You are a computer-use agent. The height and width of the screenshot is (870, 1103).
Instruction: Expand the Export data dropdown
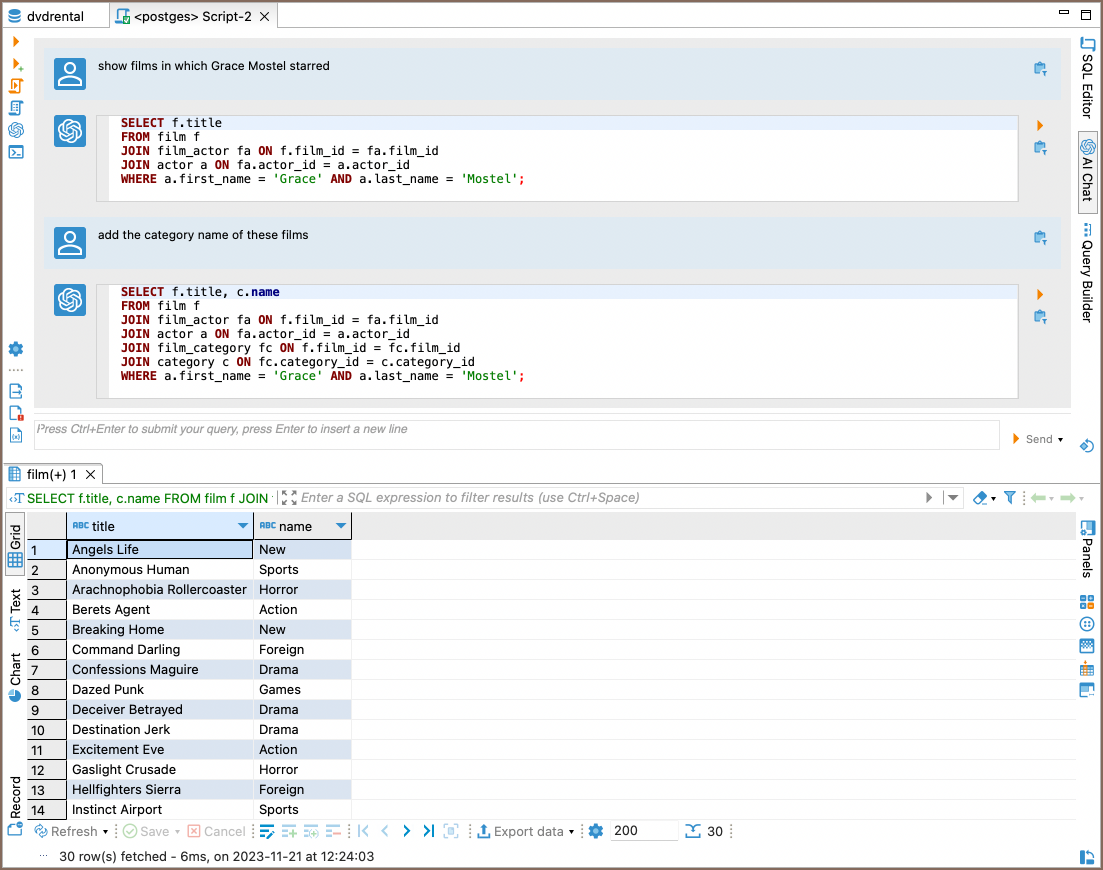tap(572, 832)
